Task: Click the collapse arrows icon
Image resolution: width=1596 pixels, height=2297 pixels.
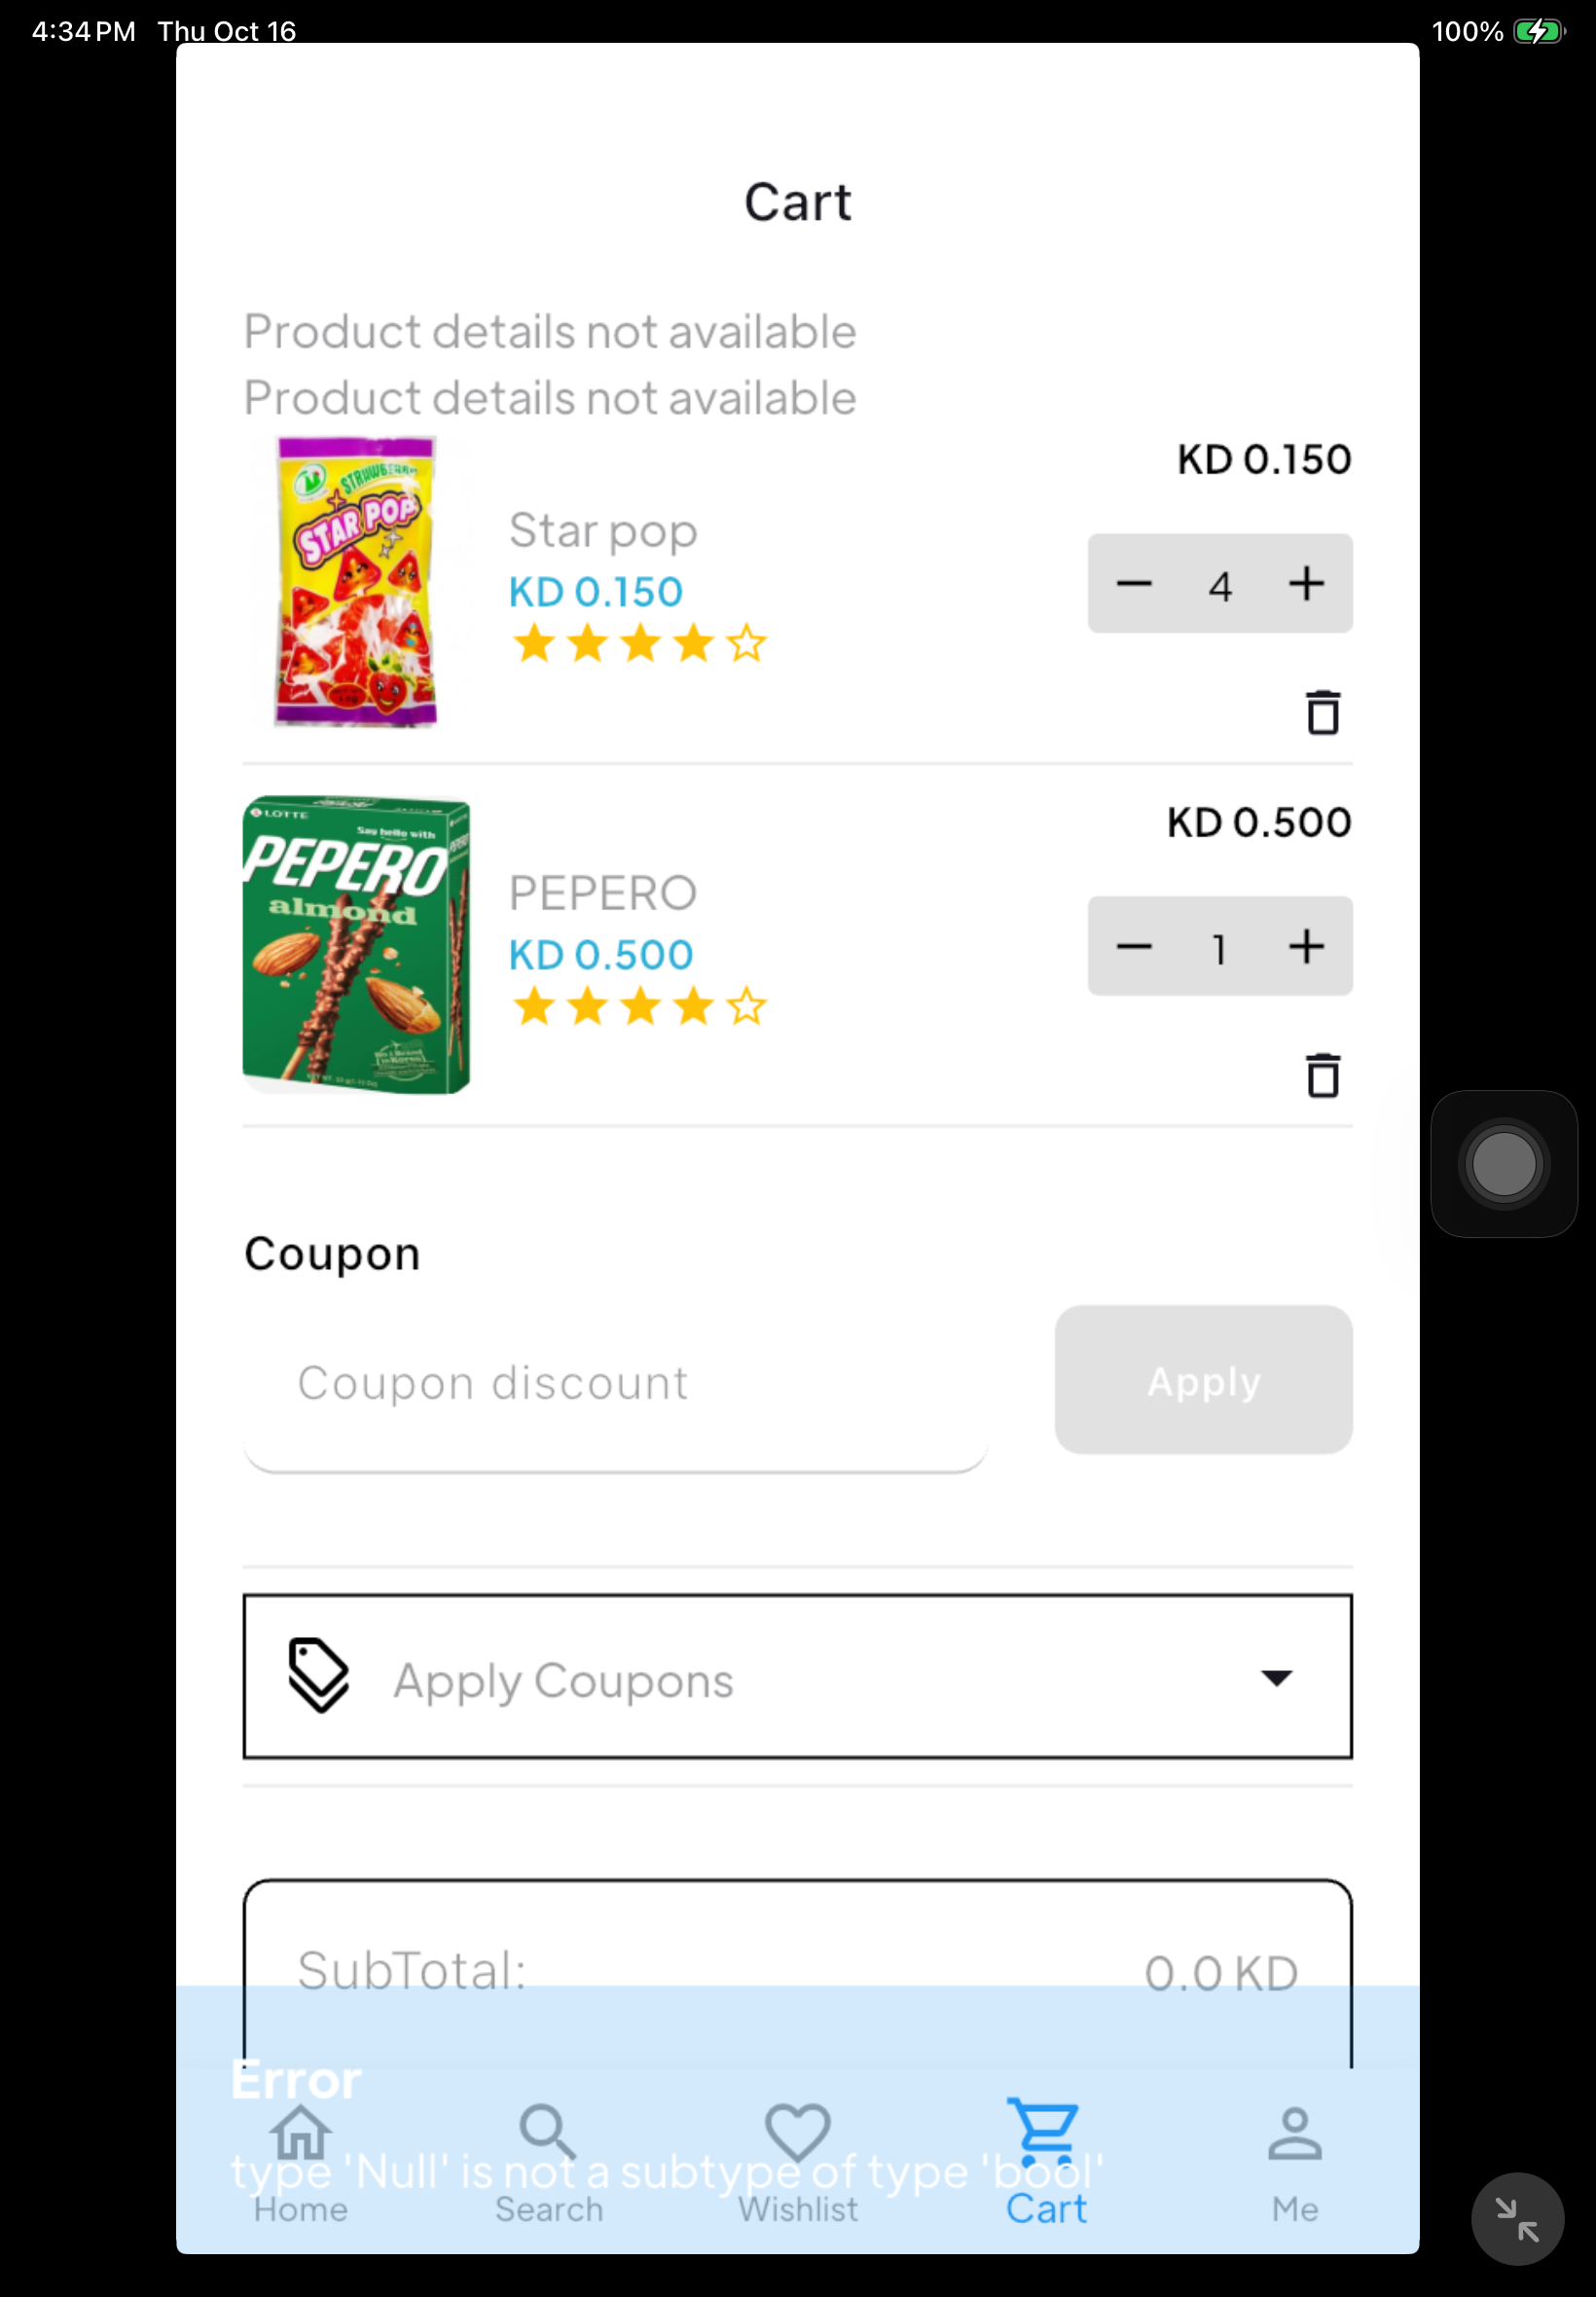Action: (x=1516, y=2219)
